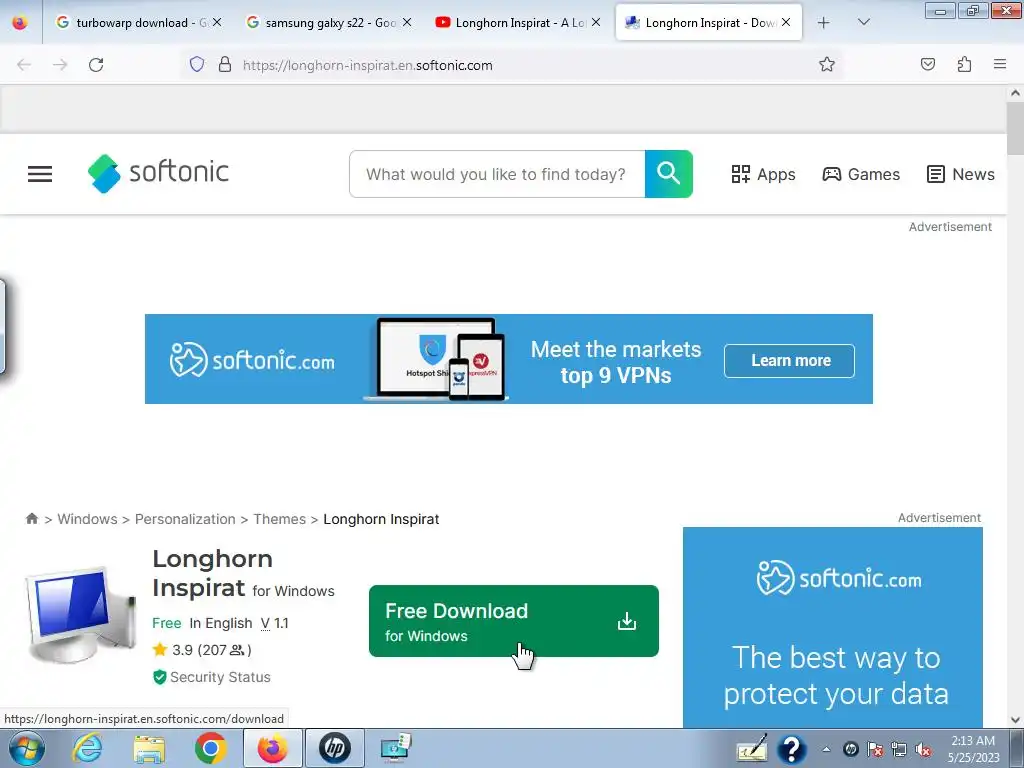
Task: Open the HP application in taskbar
Action: pos(334,748)
